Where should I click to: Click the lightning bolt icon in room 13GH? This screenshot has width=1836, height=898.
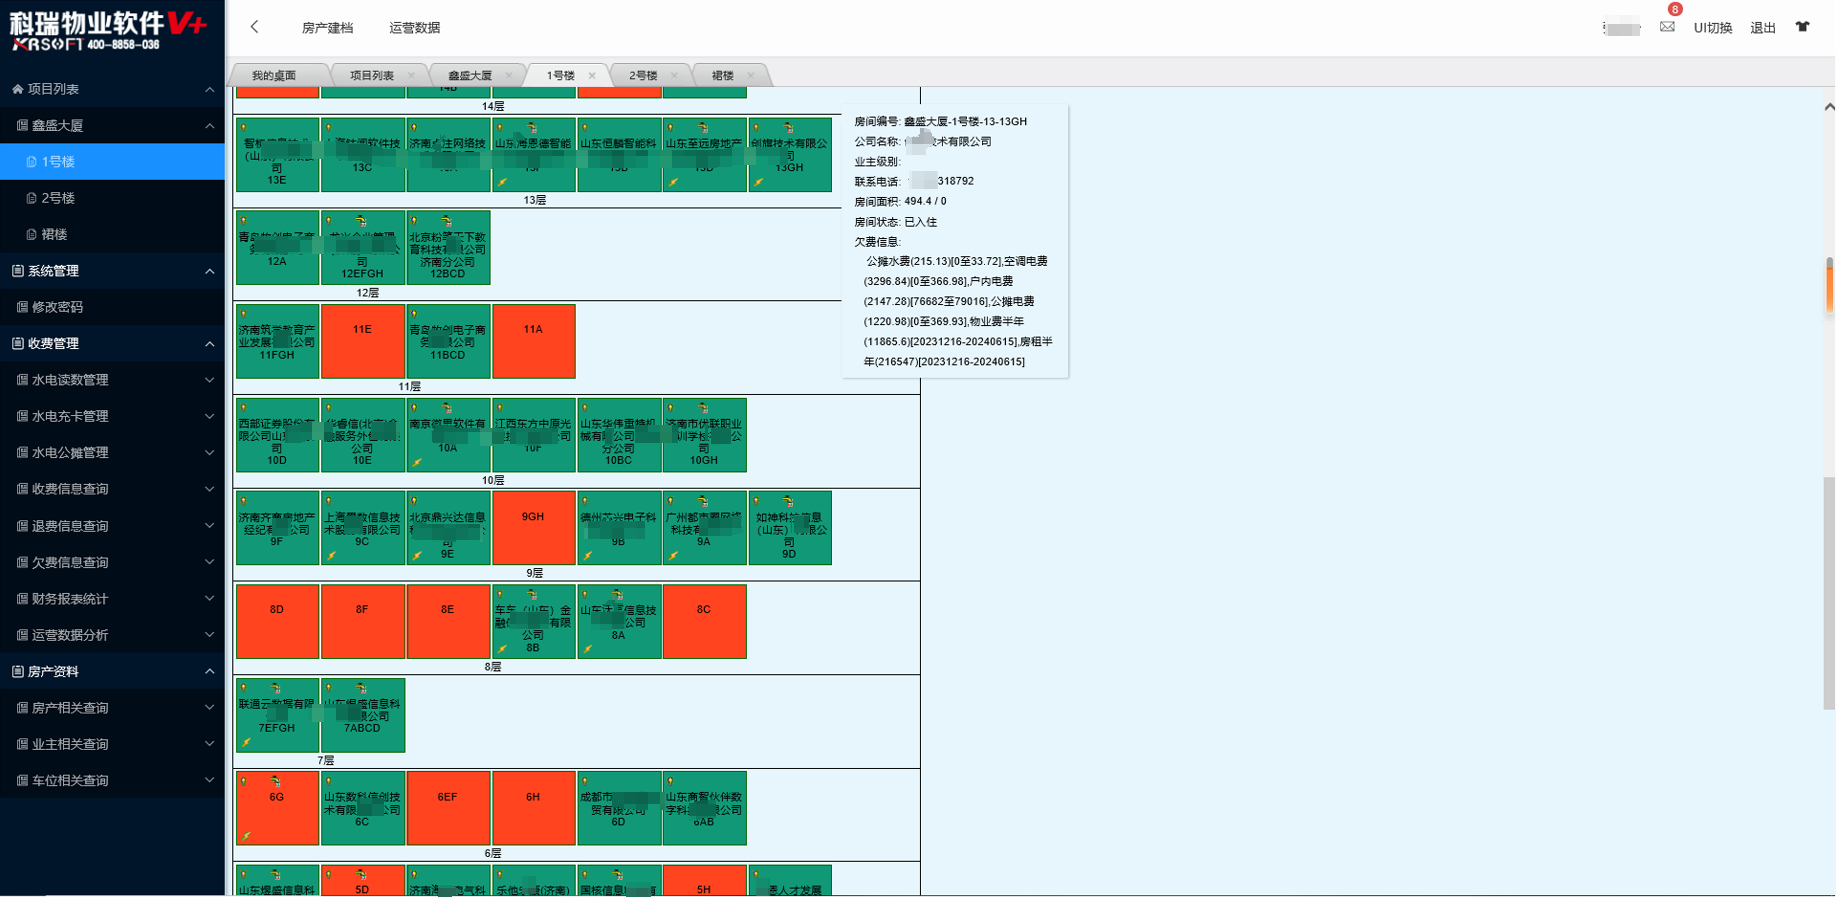[759, 182]
